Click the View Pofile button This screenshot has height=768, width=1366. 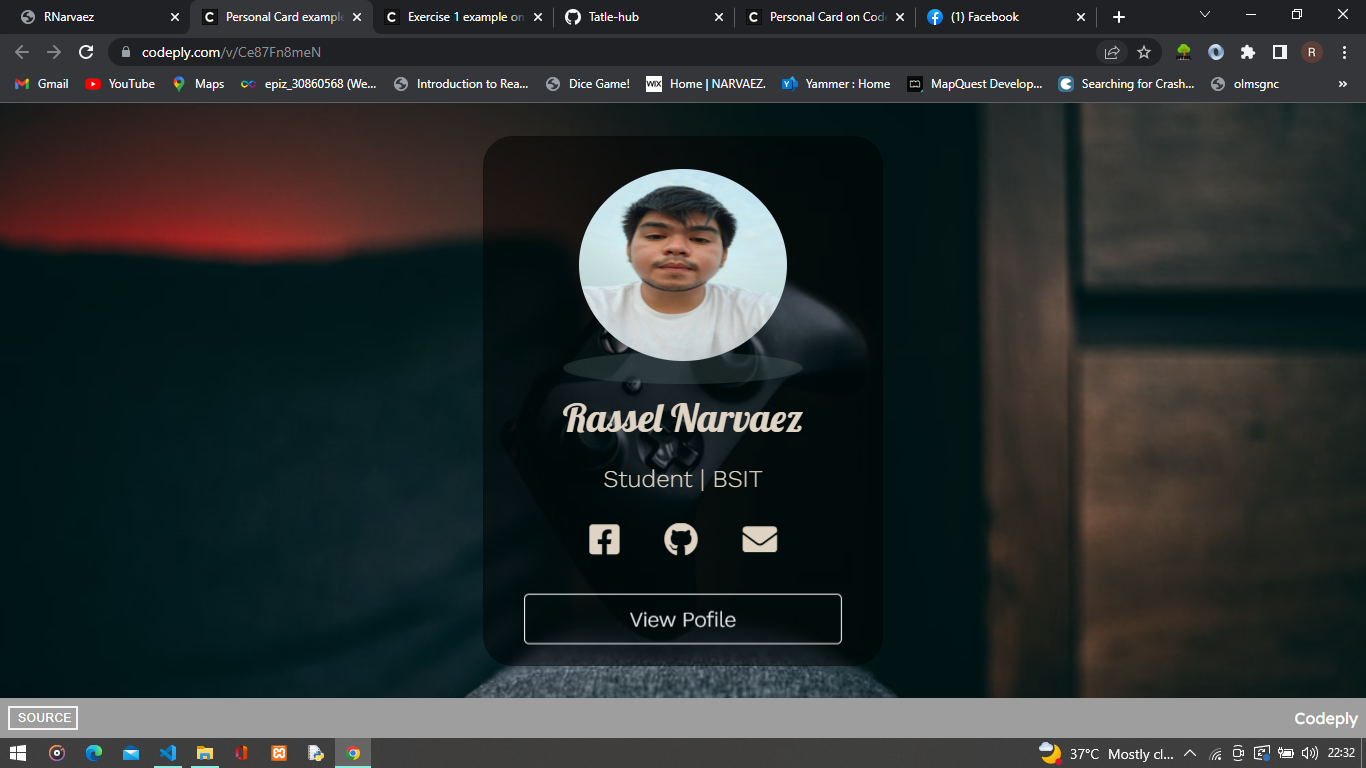(682, 619)
